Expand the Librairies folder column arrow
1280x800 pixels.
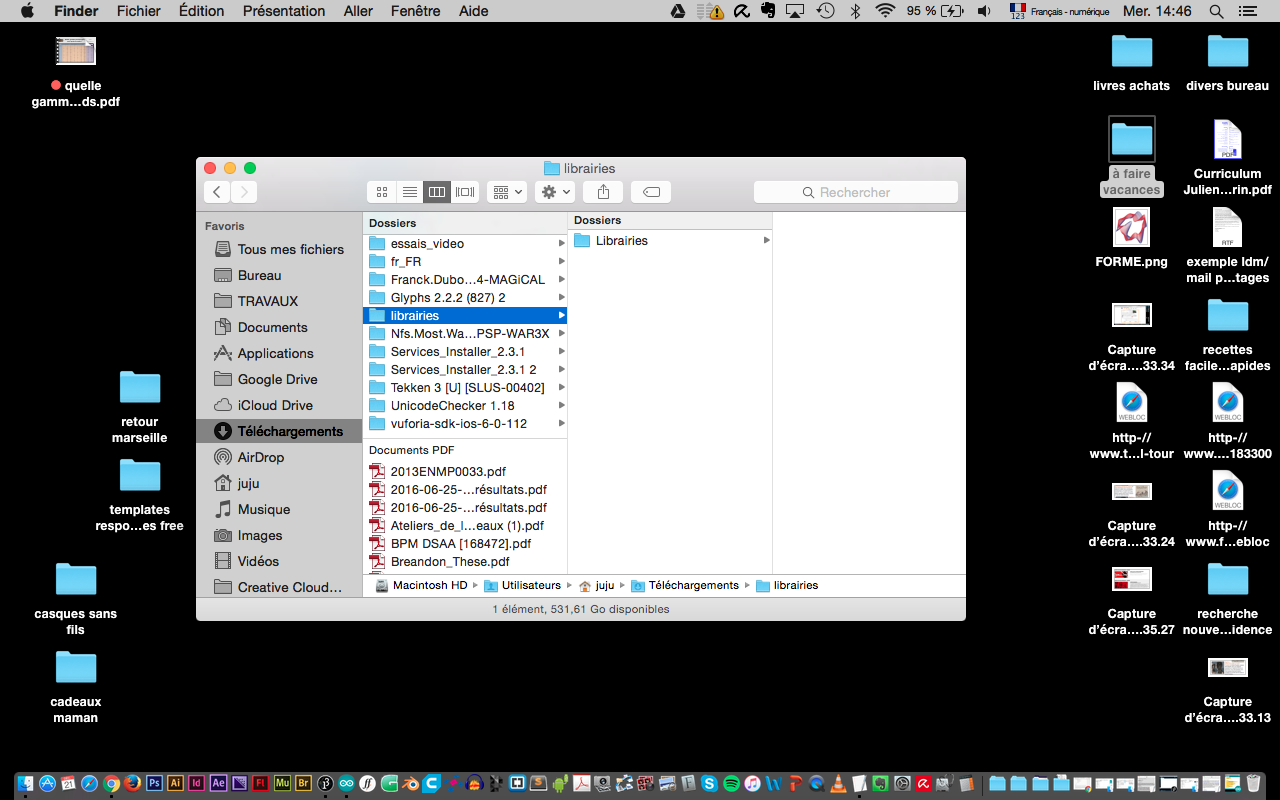pyautogui.click(x=766, y=241)
